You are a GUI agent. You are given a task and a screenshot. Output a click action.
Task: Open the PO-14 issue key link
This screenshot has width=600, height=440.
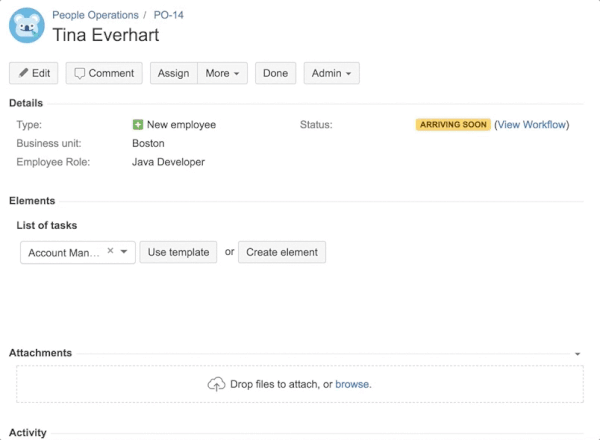point(171,15)
